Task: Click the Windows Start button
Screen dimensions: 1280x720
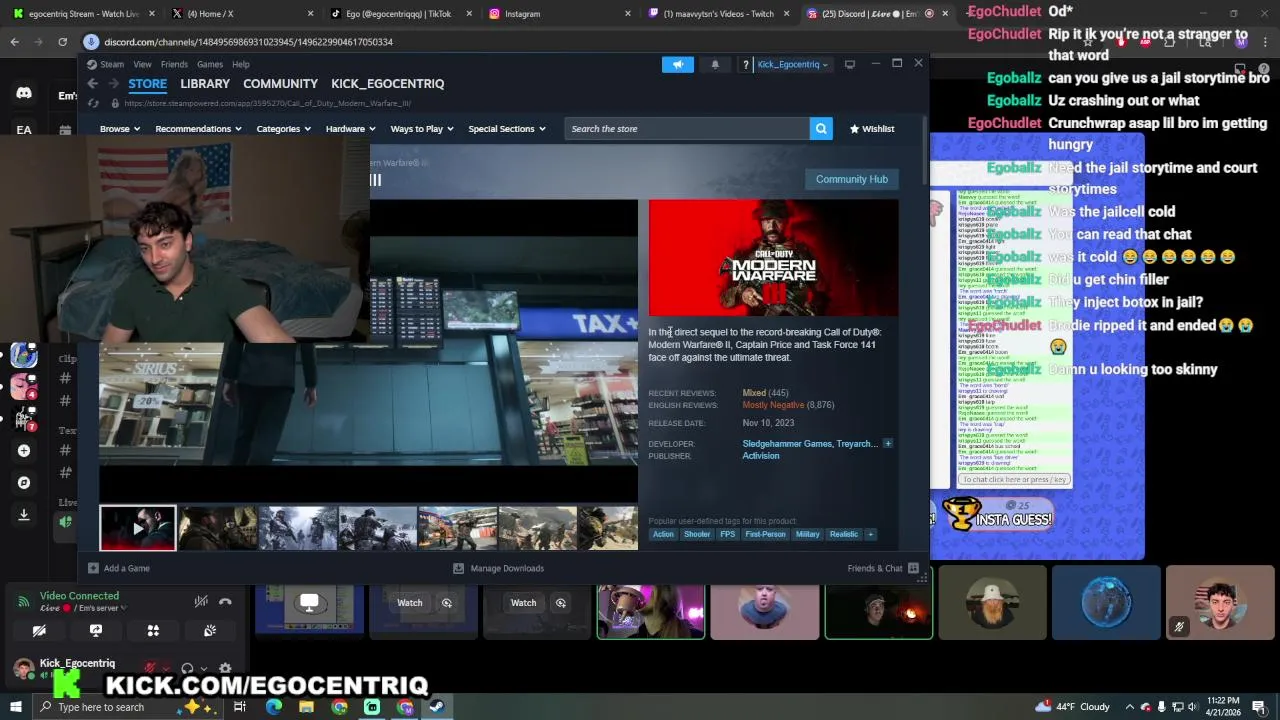Action: click(x=15, y=707)
